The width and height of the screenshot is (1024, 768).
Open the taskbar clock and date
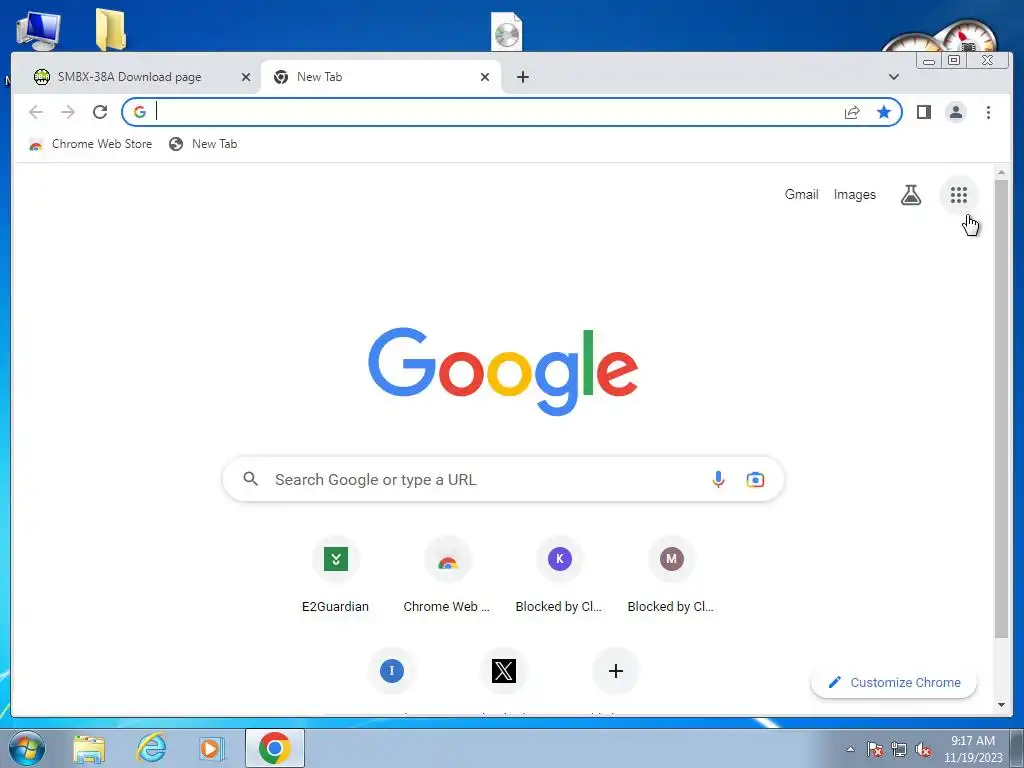click(972, 749)
